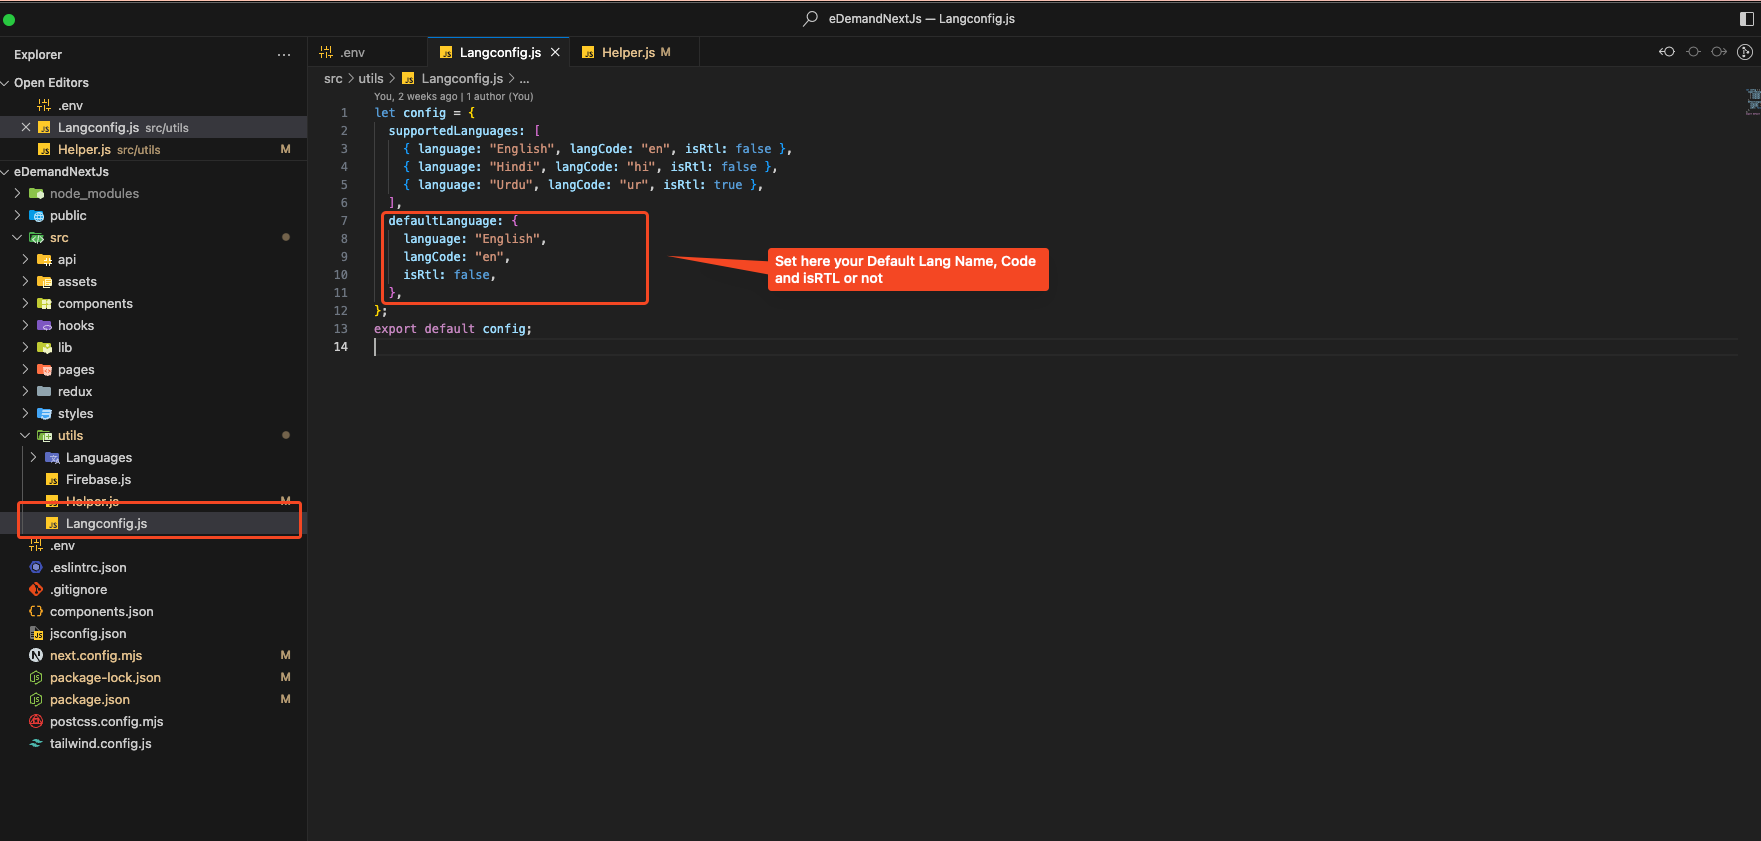This screenshot has width=1761, height=841.
Task: Go to previous Git change arrow icon
Action: 1667,52
